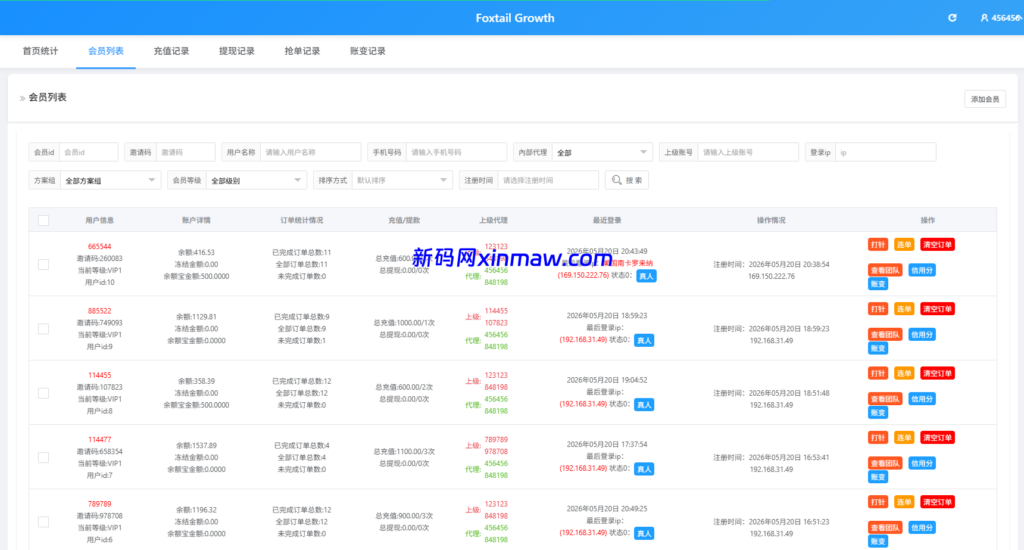This screenshot has width=1024, height=550.
Task: Tick the checkbox for user 789789
Action: pyautogui.click(x=43, y=522)
